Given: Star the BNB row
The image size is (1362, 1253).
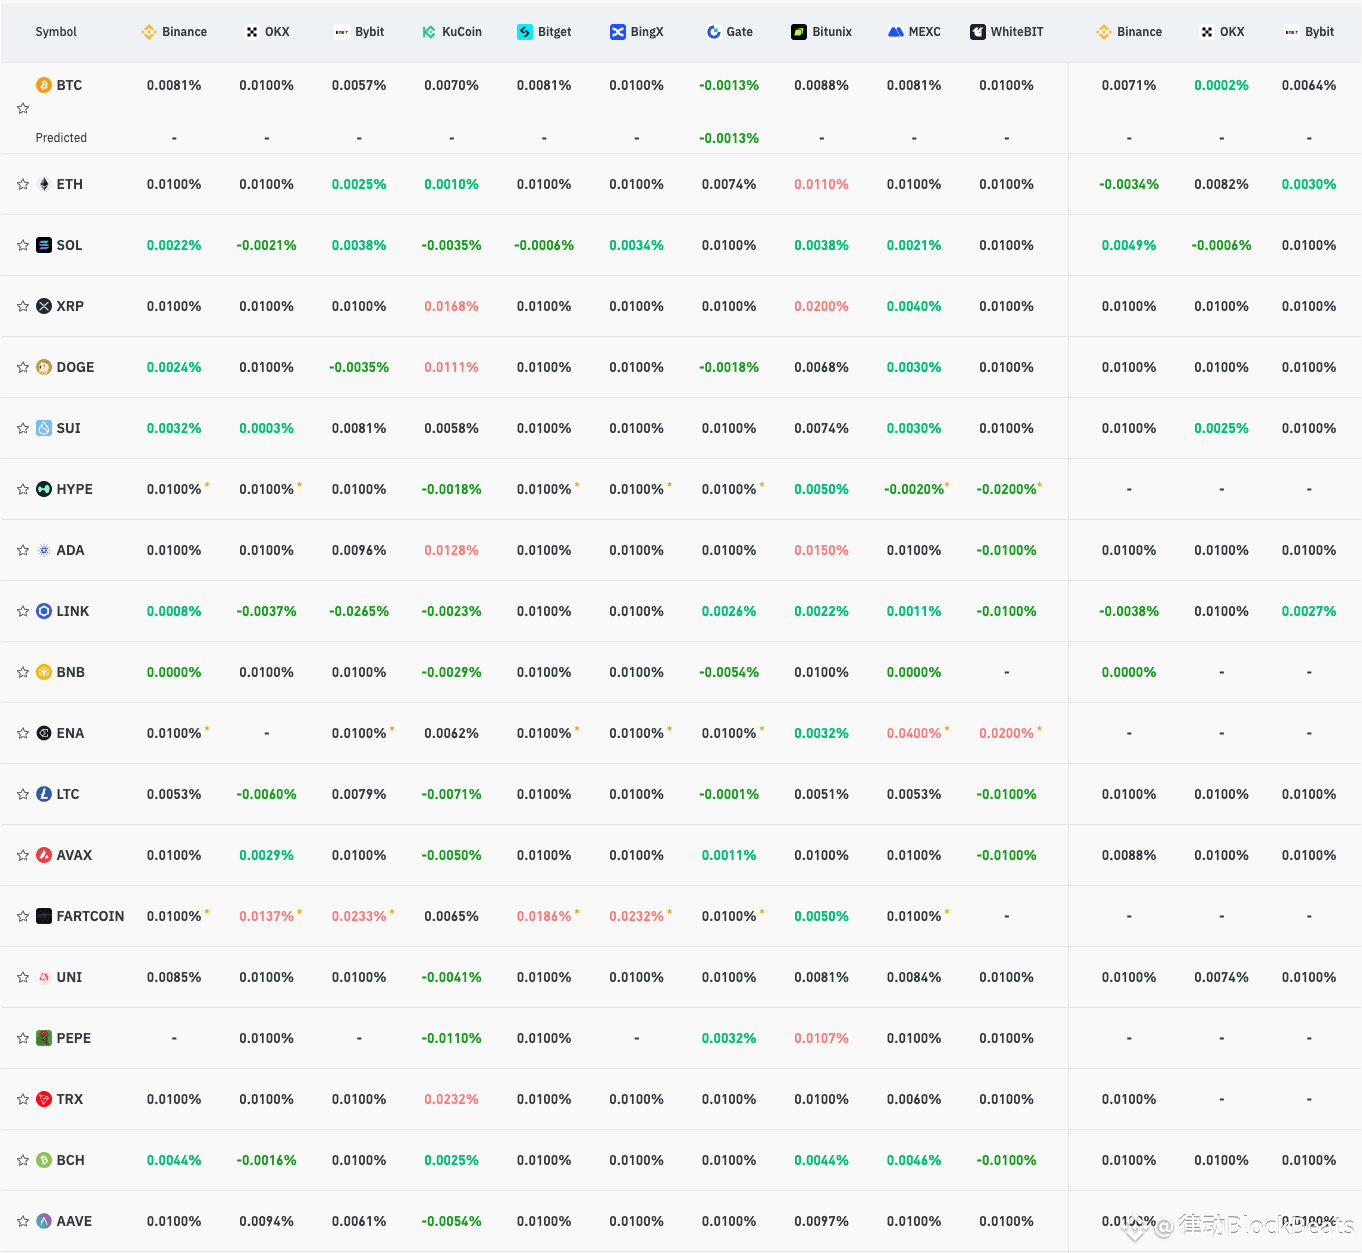Looking at the screenshot, I should tap(23, 672).
